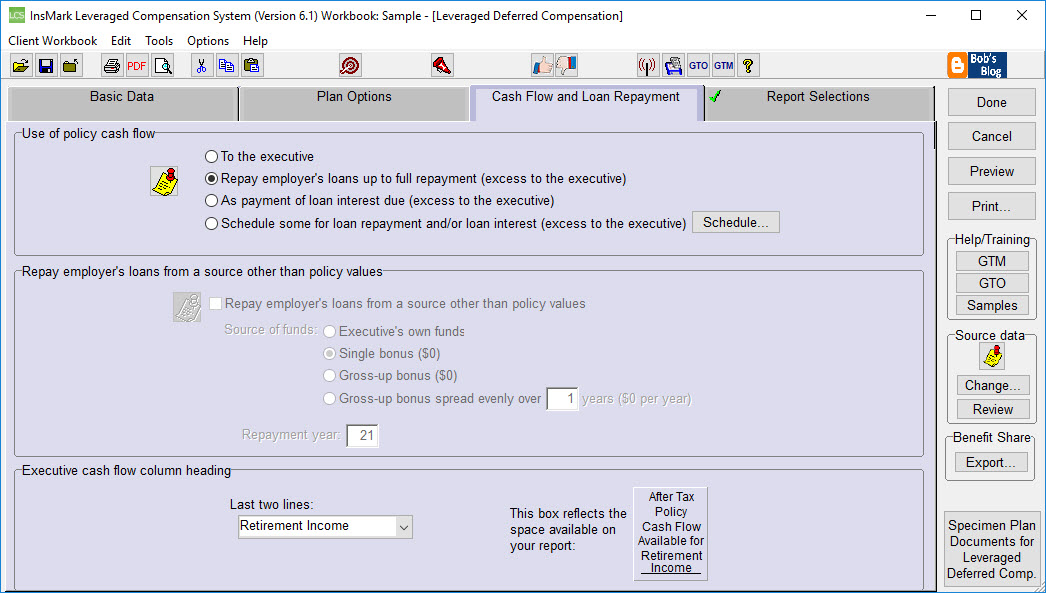Image resolution: width=1046 pixels, height=593 pixels.
Task: Open the Client Workbook menu
Action: tap(52, 40)
